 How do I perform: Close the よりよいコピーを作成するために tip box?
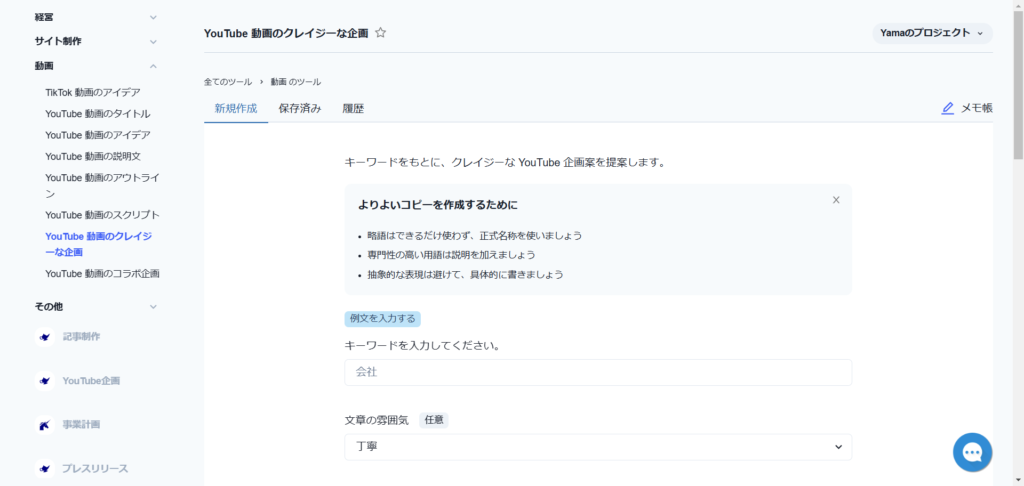click(x=836, y=200)
